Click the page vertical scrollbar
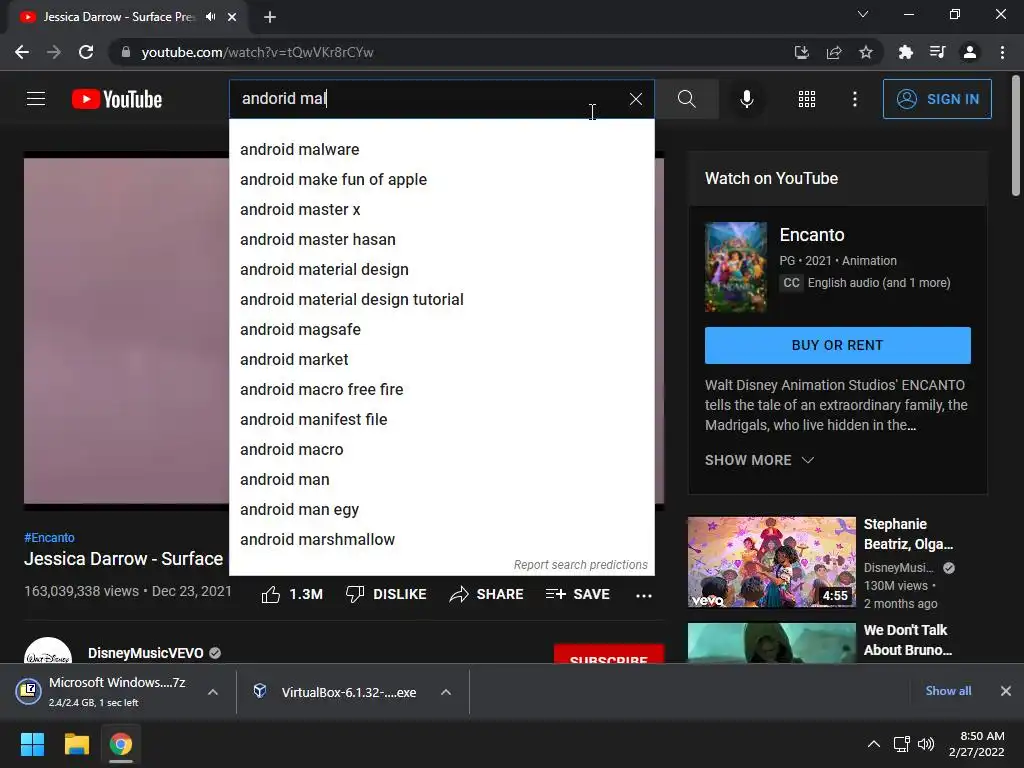Image resolution: width=1024 pixels, height=768 pixels. point(1016,136)
